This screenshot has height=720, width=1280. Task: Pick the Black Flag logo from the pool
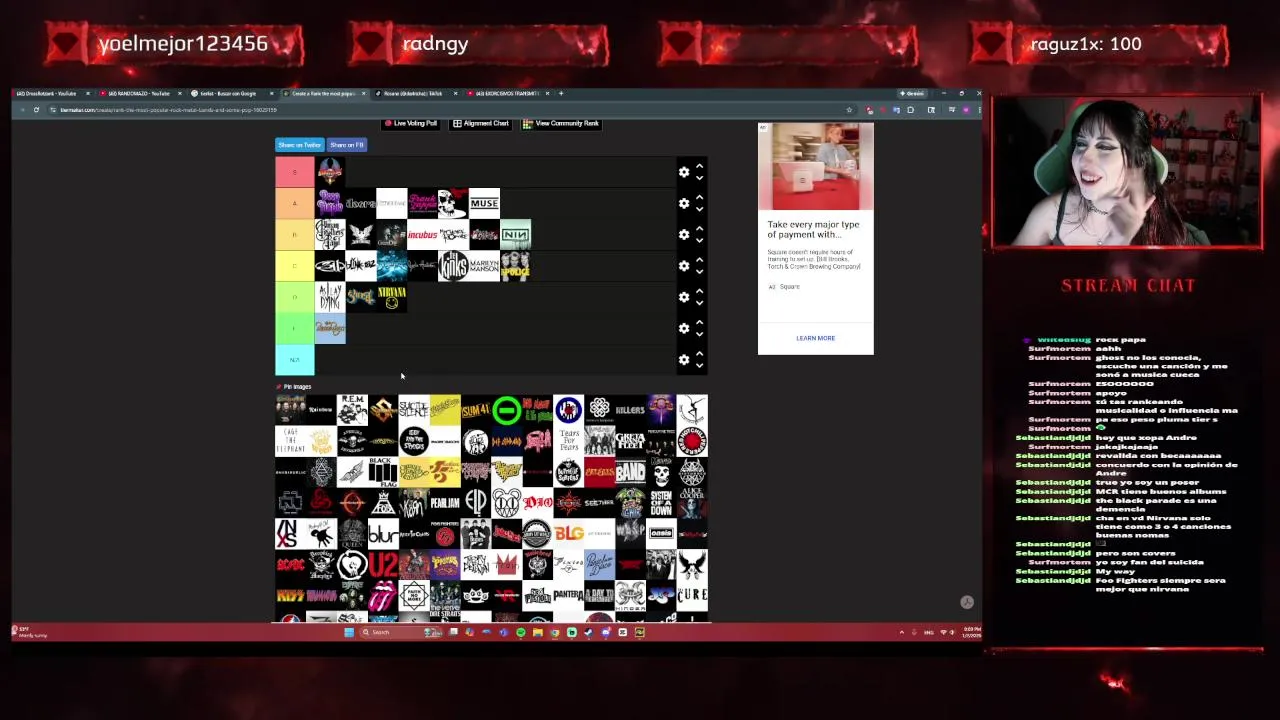pyautogui.click(x=383, y=472)
